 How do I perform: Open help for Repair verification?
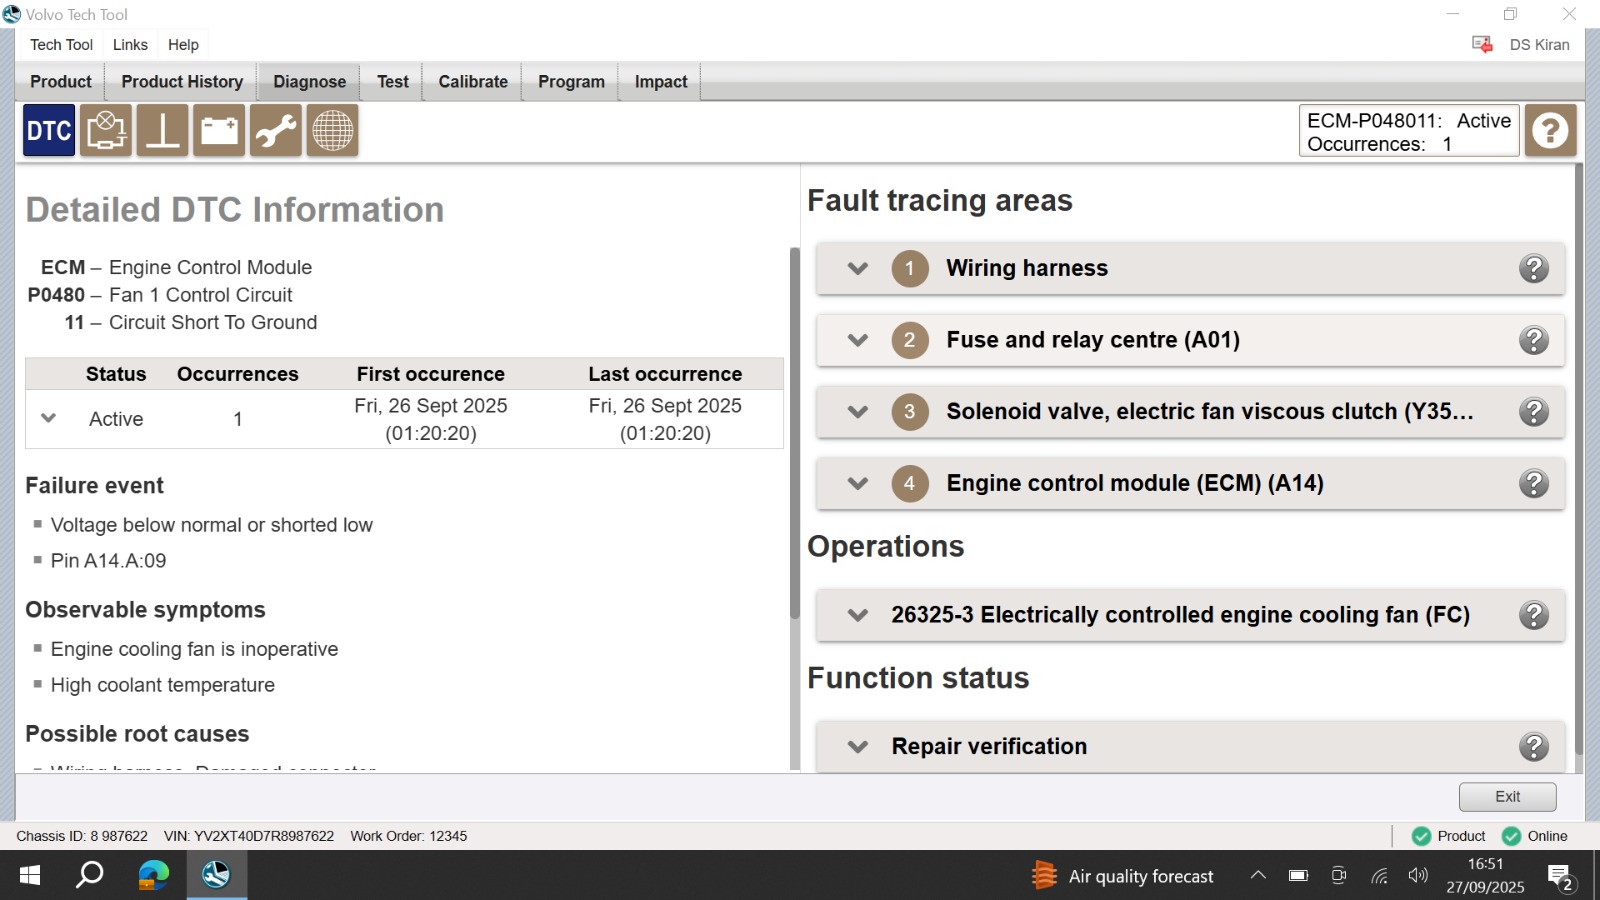tap(1533, 747)
